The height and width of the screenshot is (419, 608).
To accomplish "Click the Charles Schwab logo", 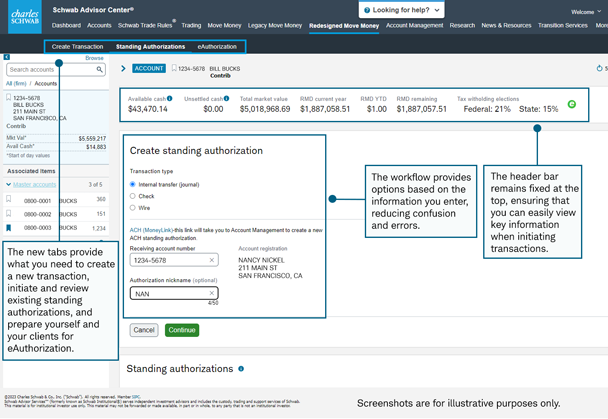I will (x=25, y=17).
